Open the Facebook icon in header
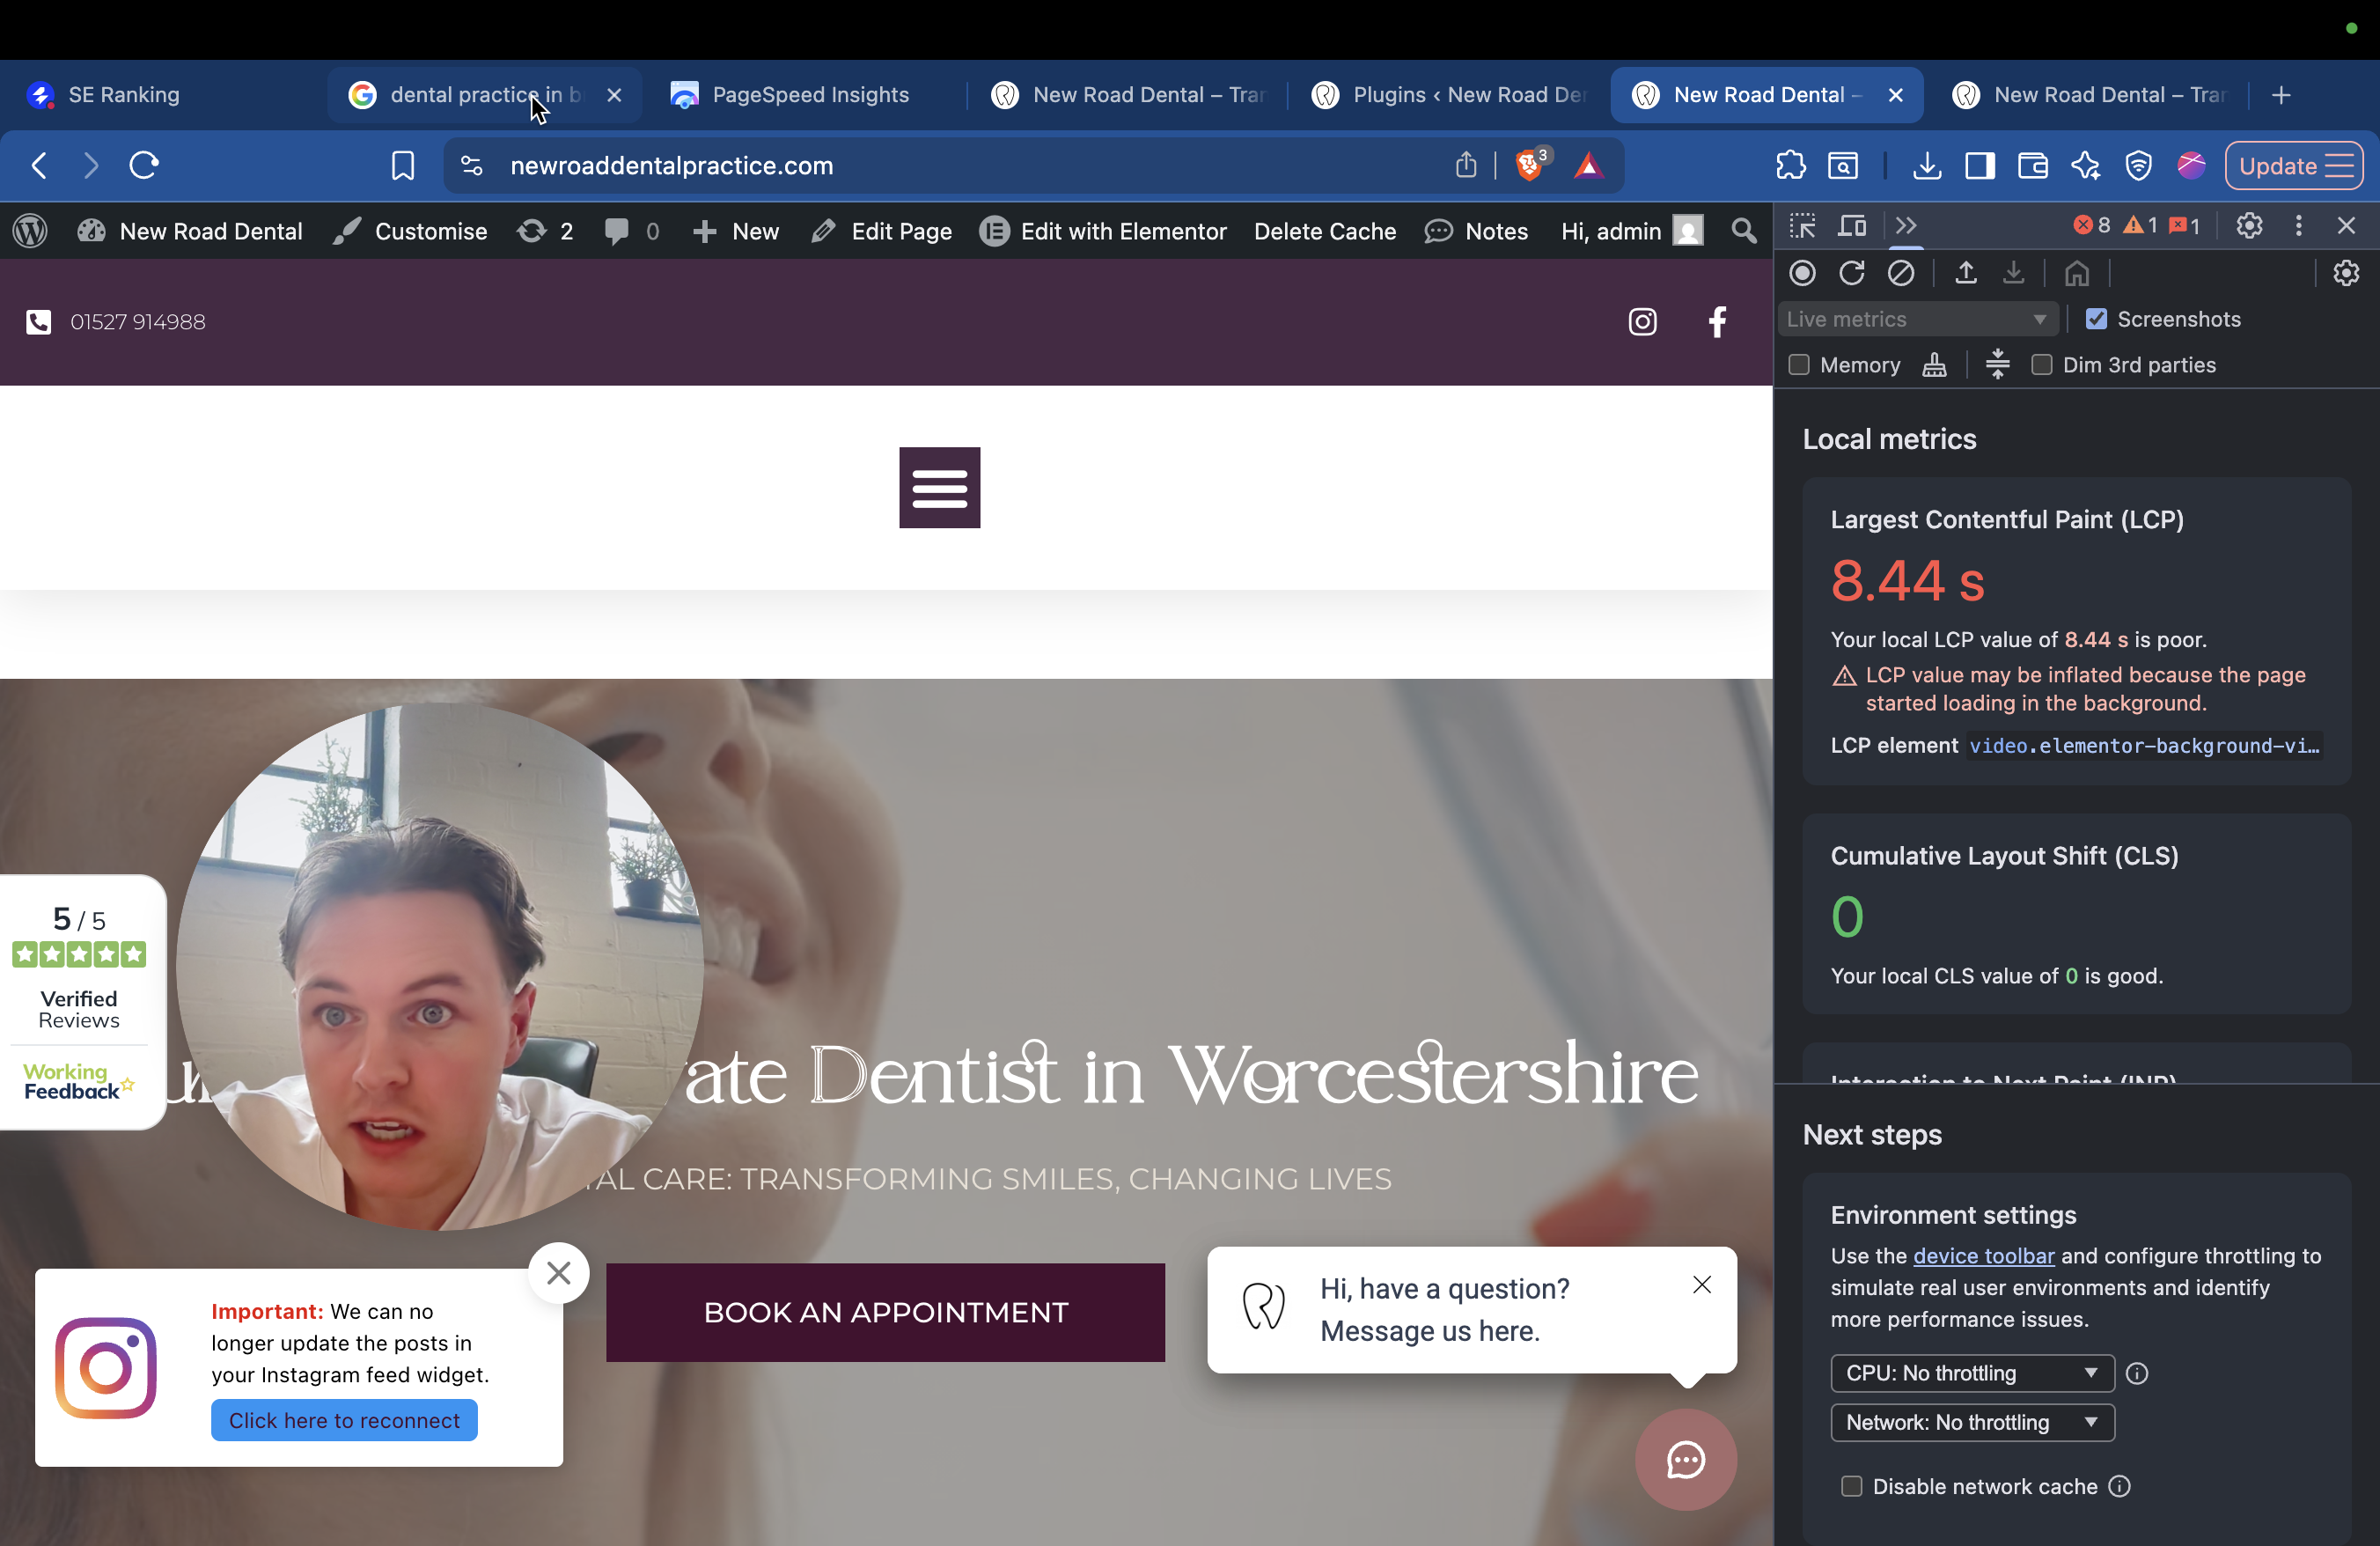Viewport: 2380px width, 1546px height. pos(1717,322)
